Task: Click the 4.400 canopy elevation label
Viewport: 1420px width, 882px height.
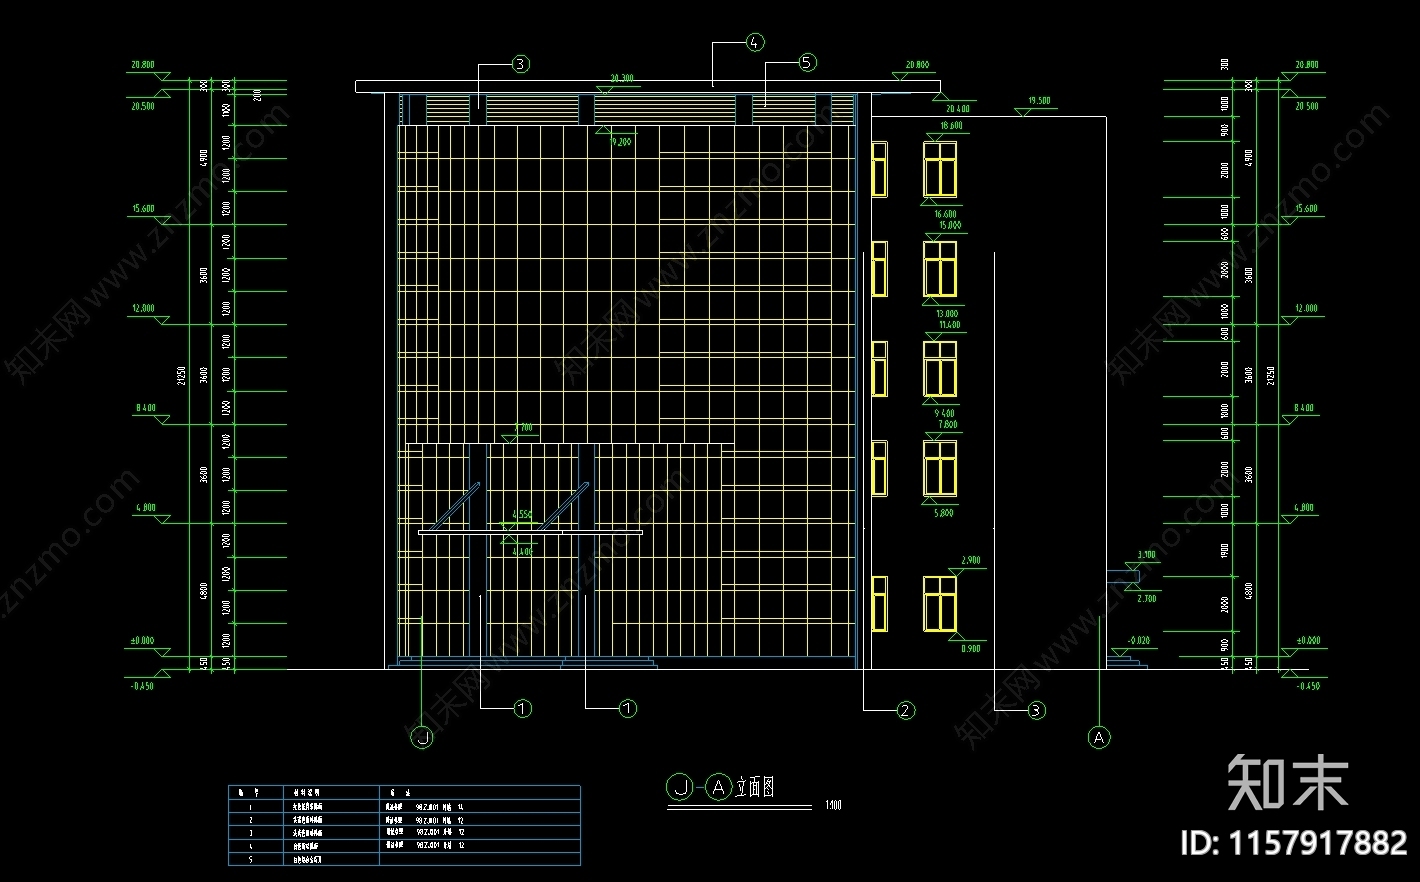Action: 522,551
